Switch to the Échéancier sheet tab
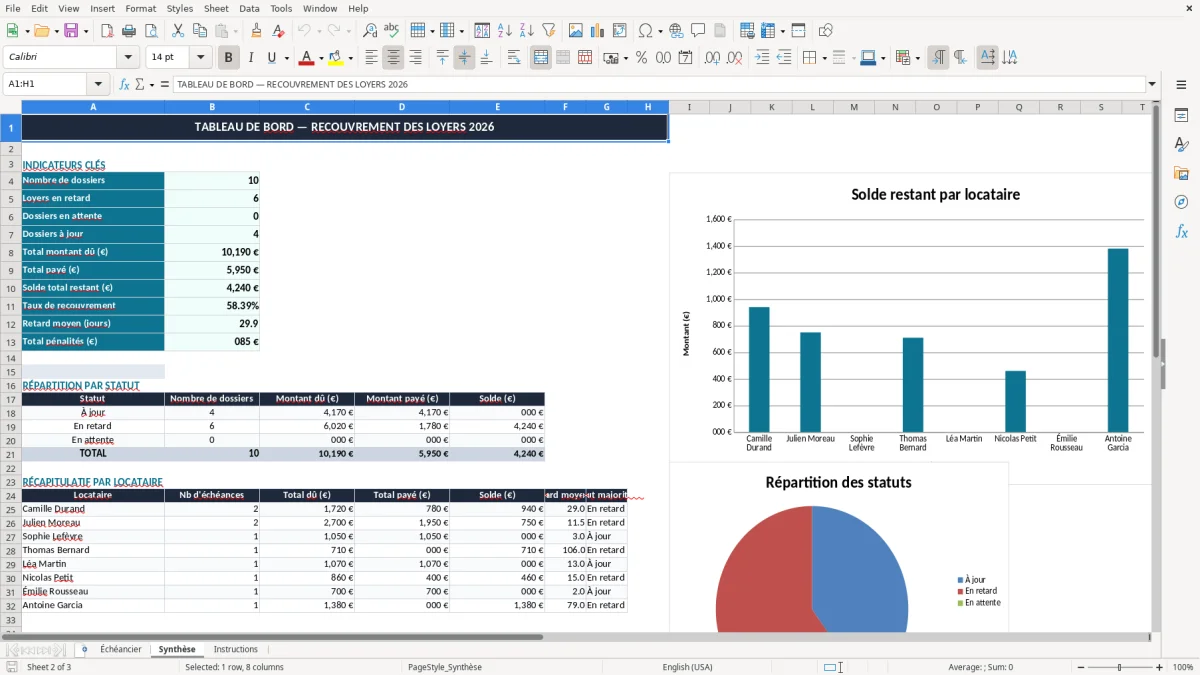The height and width of the screenshot is (675, 1200). (120, 649)
